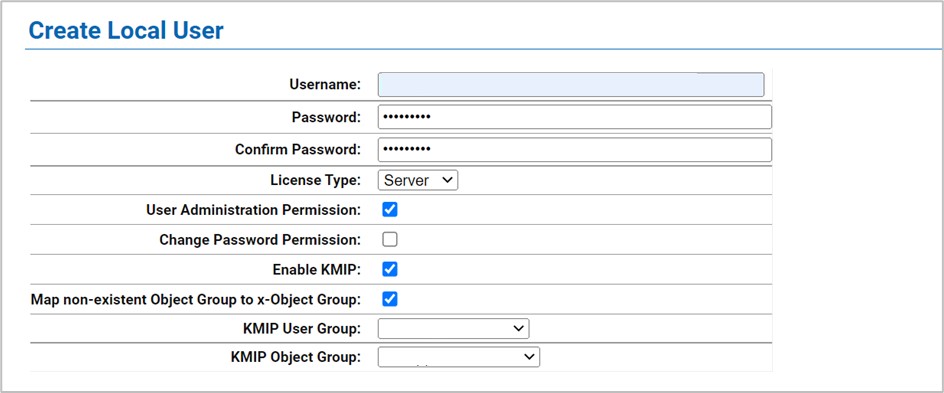Click the User Administration Permission label
Screen dimensions: 944x393
tap(253, 210)
